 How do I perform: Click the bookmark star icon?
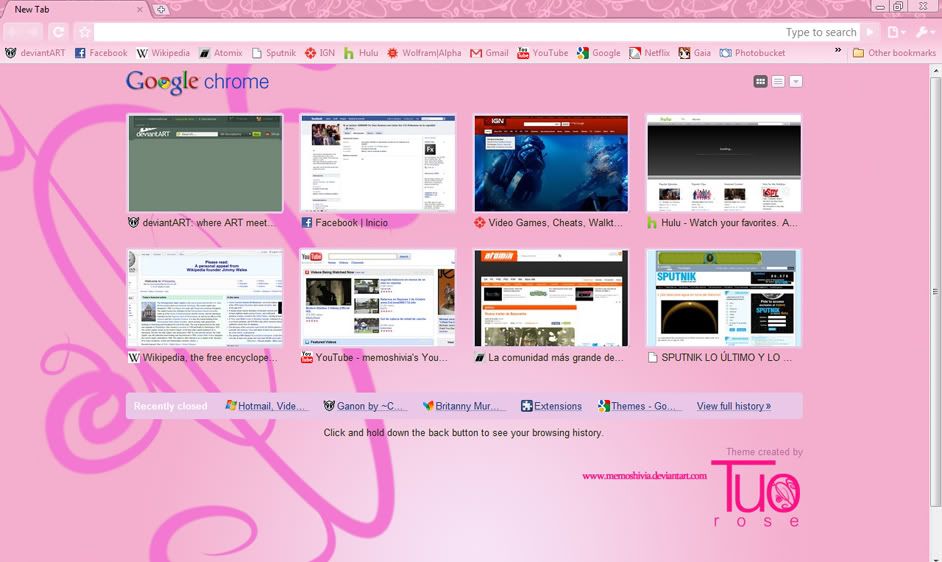(84, 32)
